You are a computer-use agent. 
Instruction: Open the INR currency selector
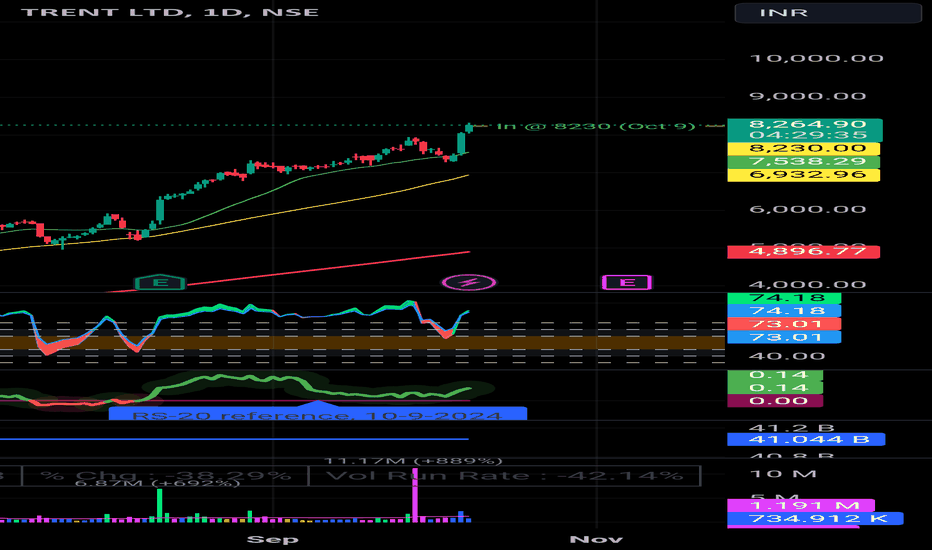click(x=828, y=12)
